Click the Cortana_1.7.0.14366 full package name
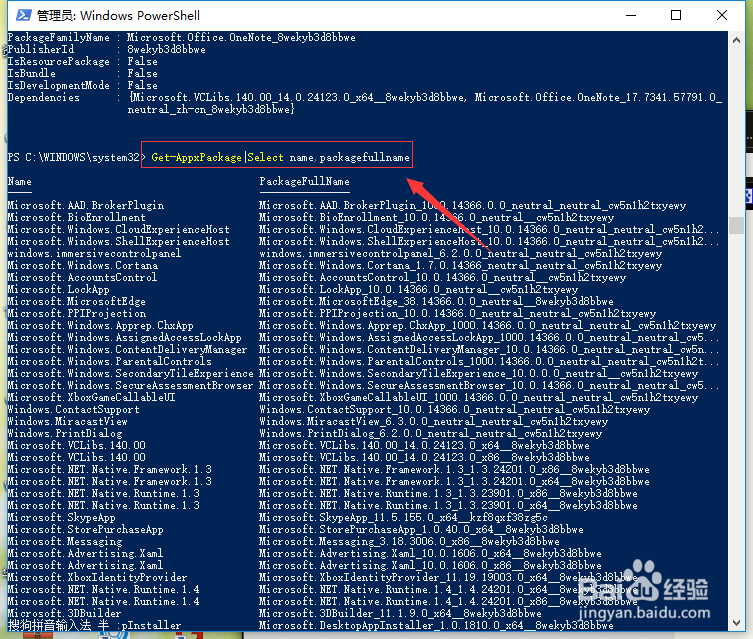This screenshot has width=753, height=639. pyautogui.click(x=461, y=265)
